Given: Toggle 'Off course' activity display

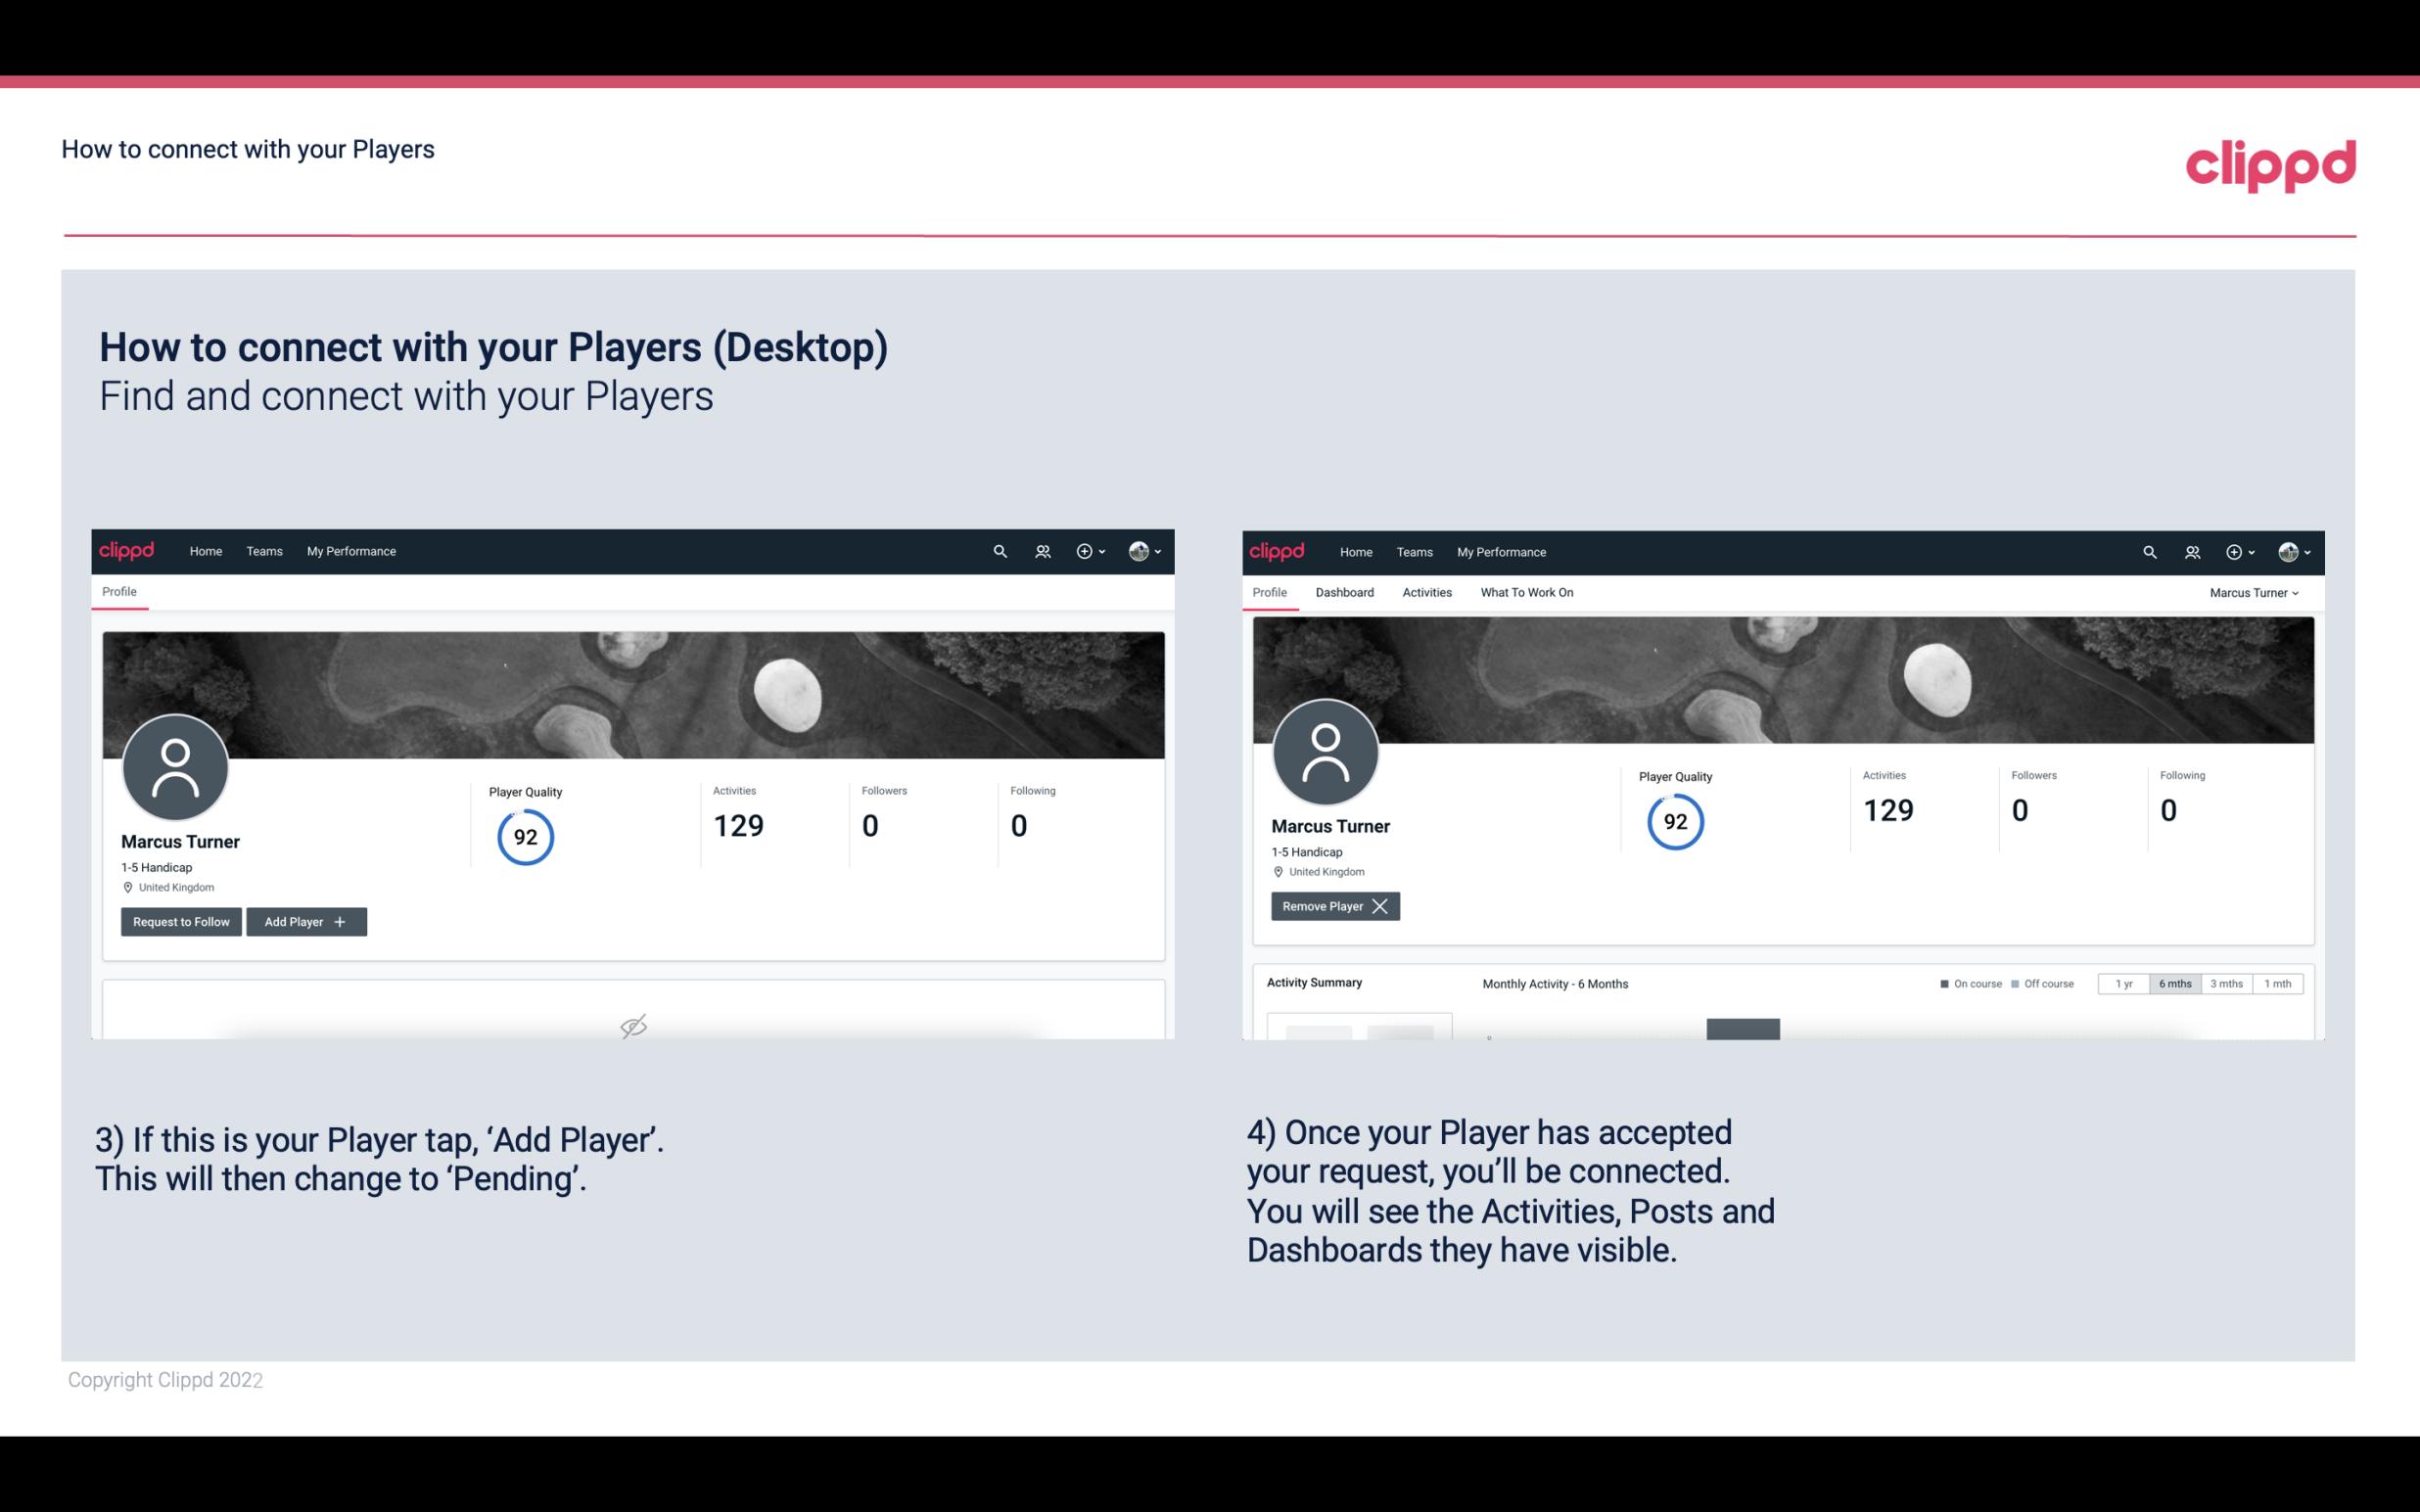Looking at the screenshot, I should coord(2040,983).
